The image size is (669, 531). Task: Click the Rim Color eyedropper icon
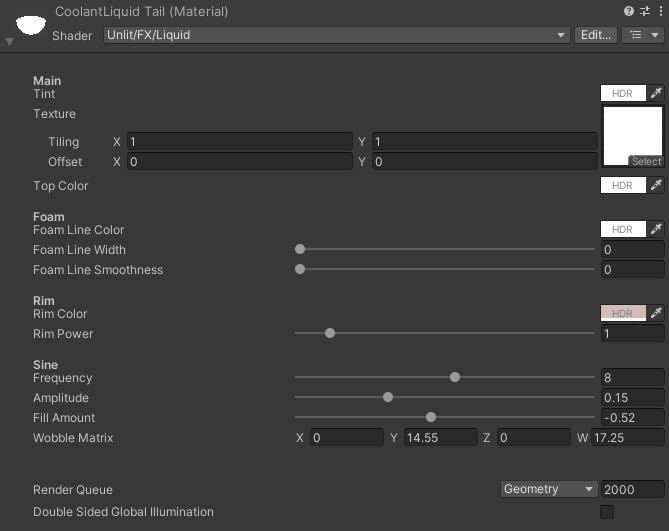pyautogui.click(x=656, y=313)
